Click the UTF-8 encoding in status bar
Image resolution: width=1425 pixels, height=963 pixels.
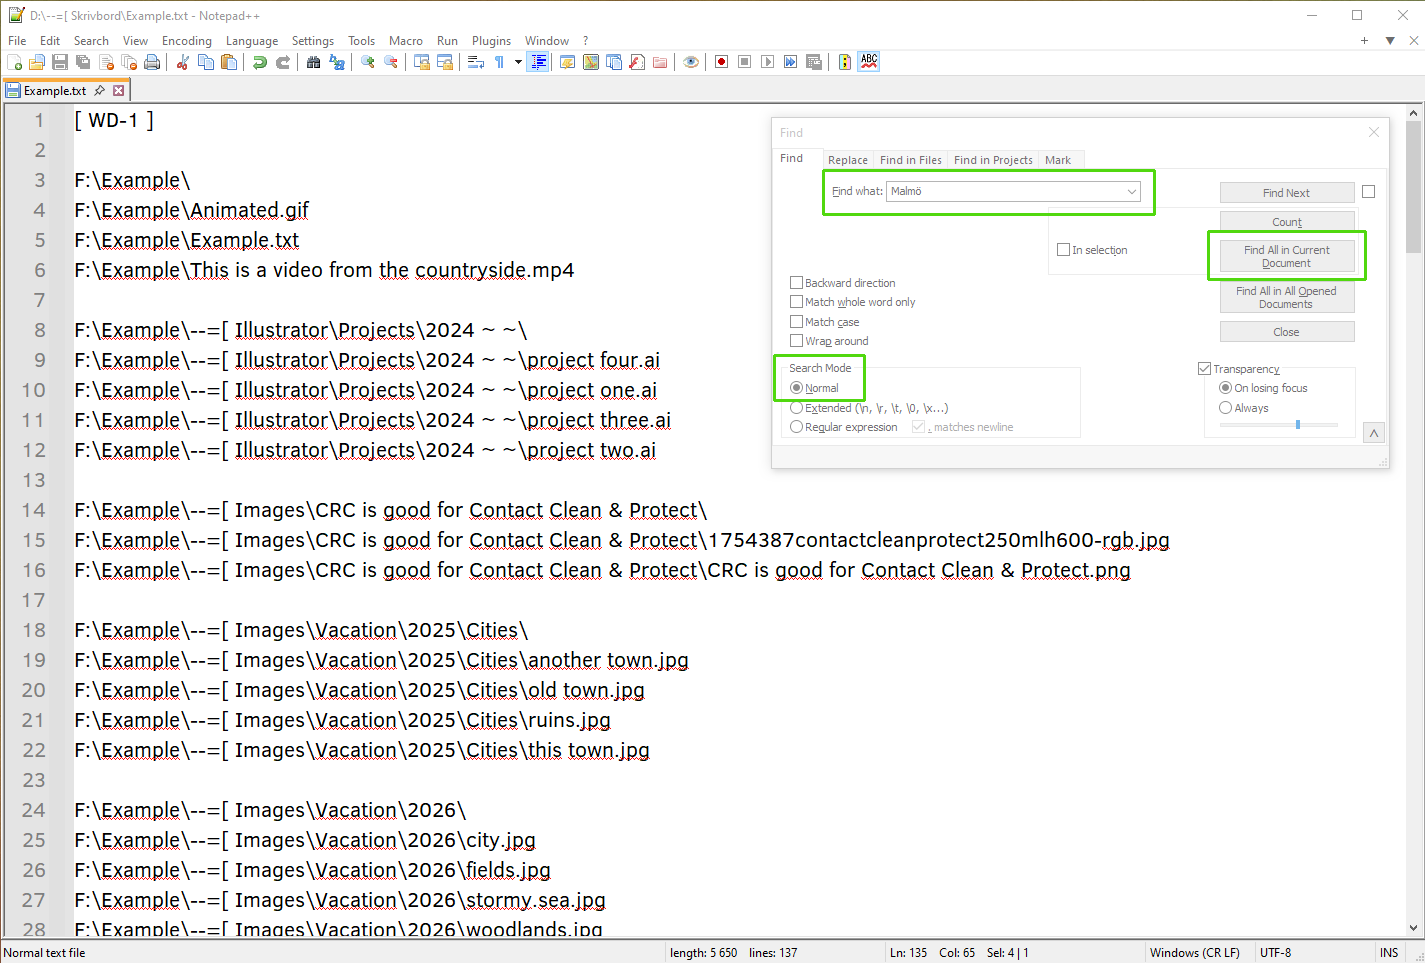[x=1276, y=953]
